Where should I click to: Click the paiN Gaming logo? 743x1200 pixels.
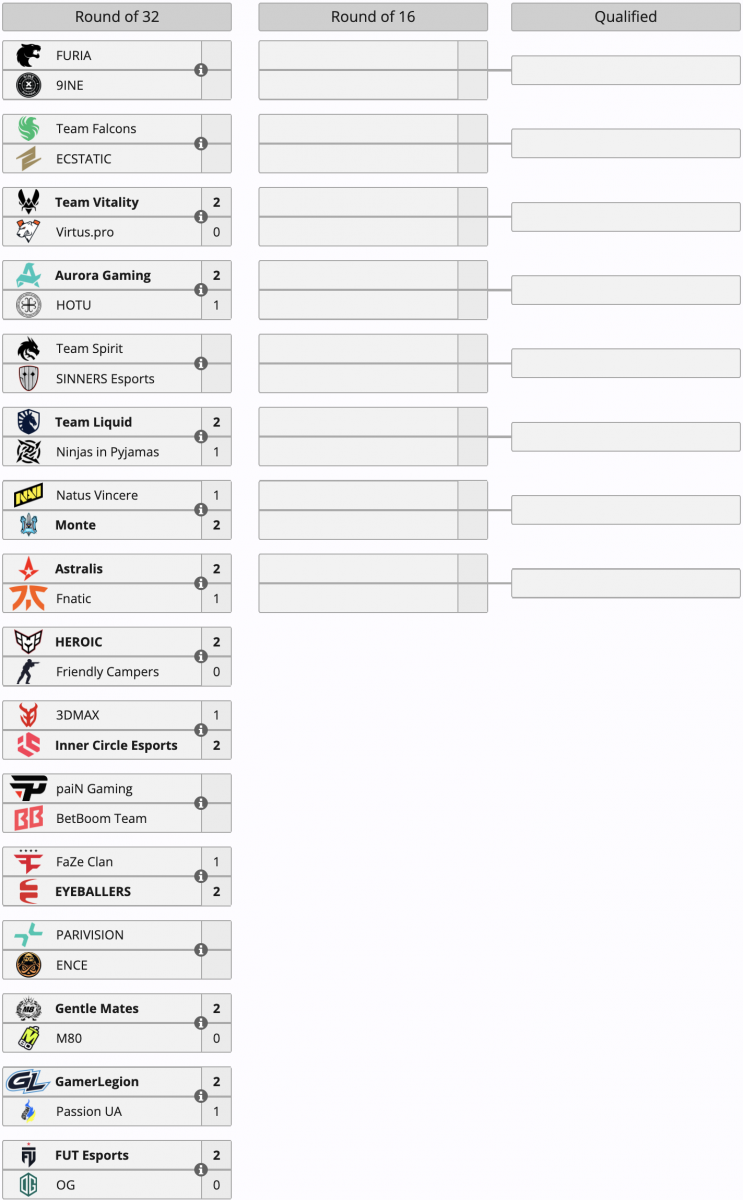tap(28, 788)
